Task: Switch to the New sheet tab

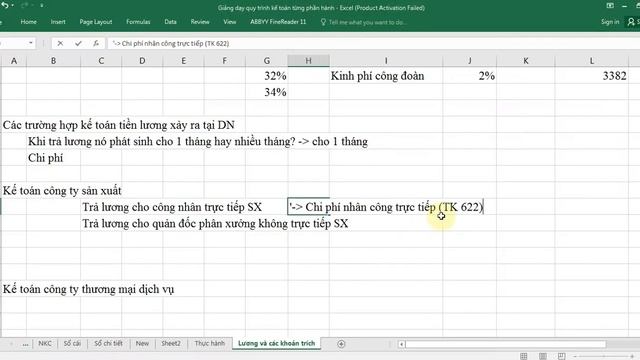Action: click(x=142, y=343)
